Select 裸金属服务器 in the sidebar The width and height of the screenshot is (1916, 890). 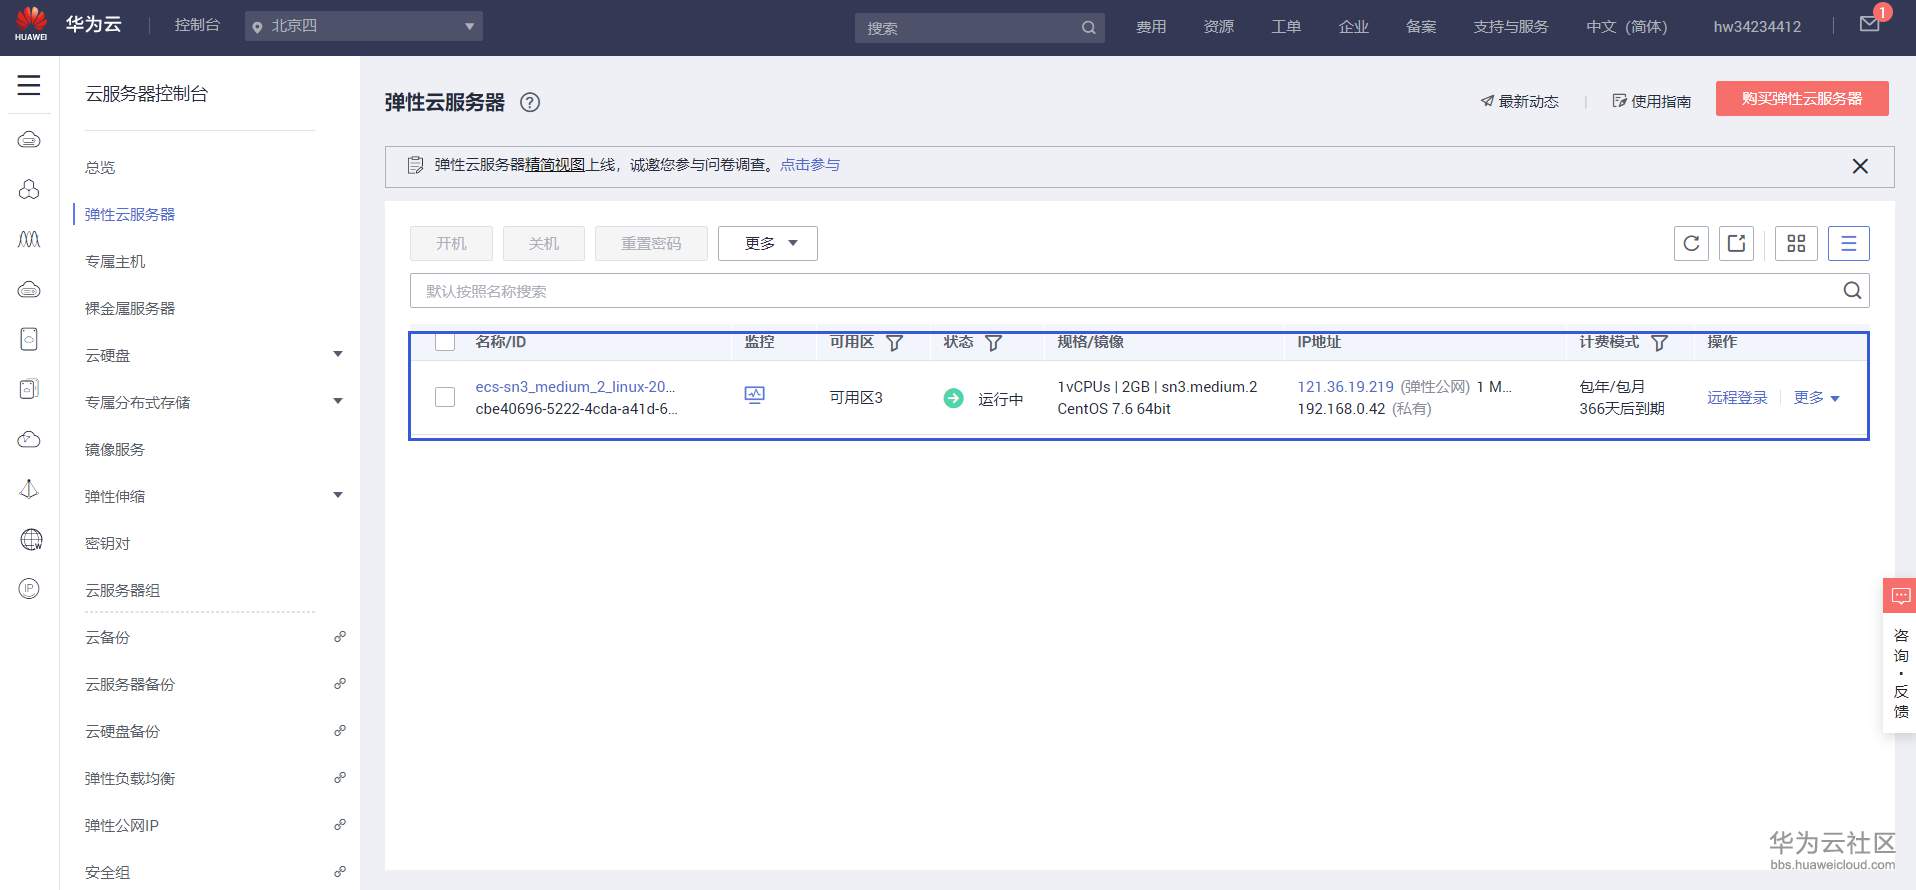click(130, 308)
